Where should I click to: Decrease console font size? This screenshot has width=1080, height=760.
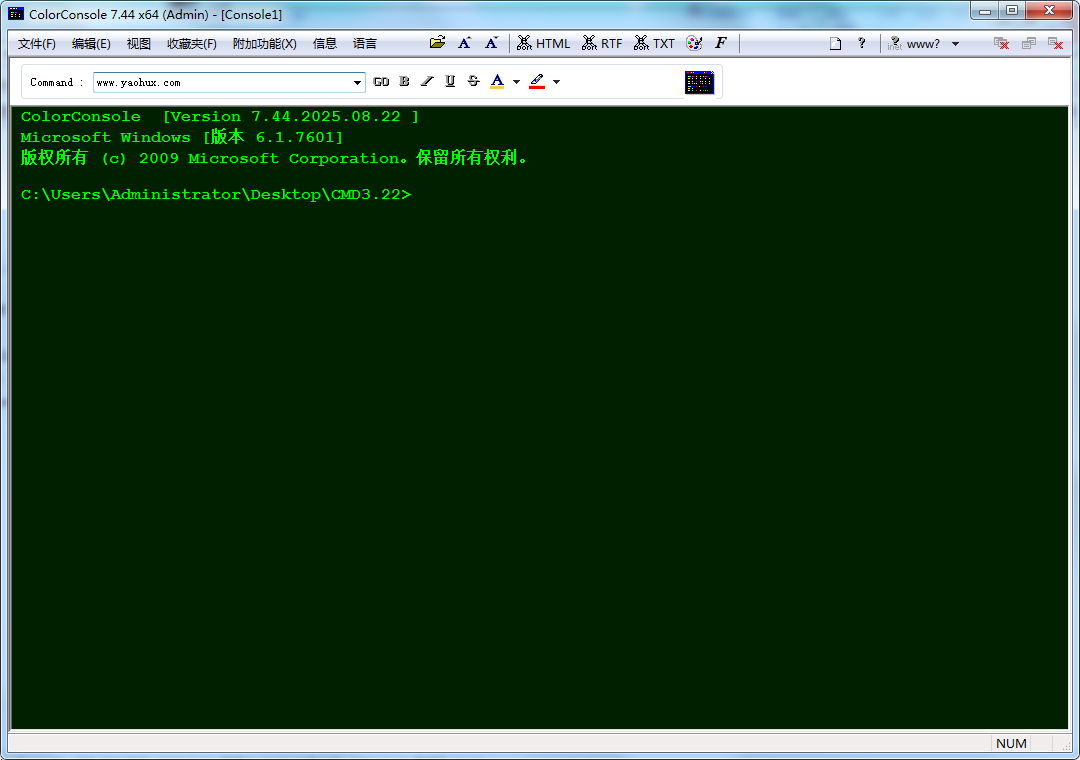pos(491,43)
